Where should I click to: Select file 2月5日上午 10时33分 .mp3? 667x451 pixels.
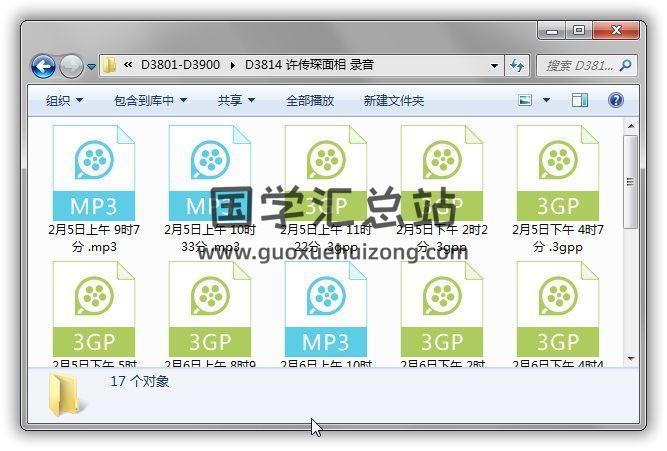click(x=210, y=189)
